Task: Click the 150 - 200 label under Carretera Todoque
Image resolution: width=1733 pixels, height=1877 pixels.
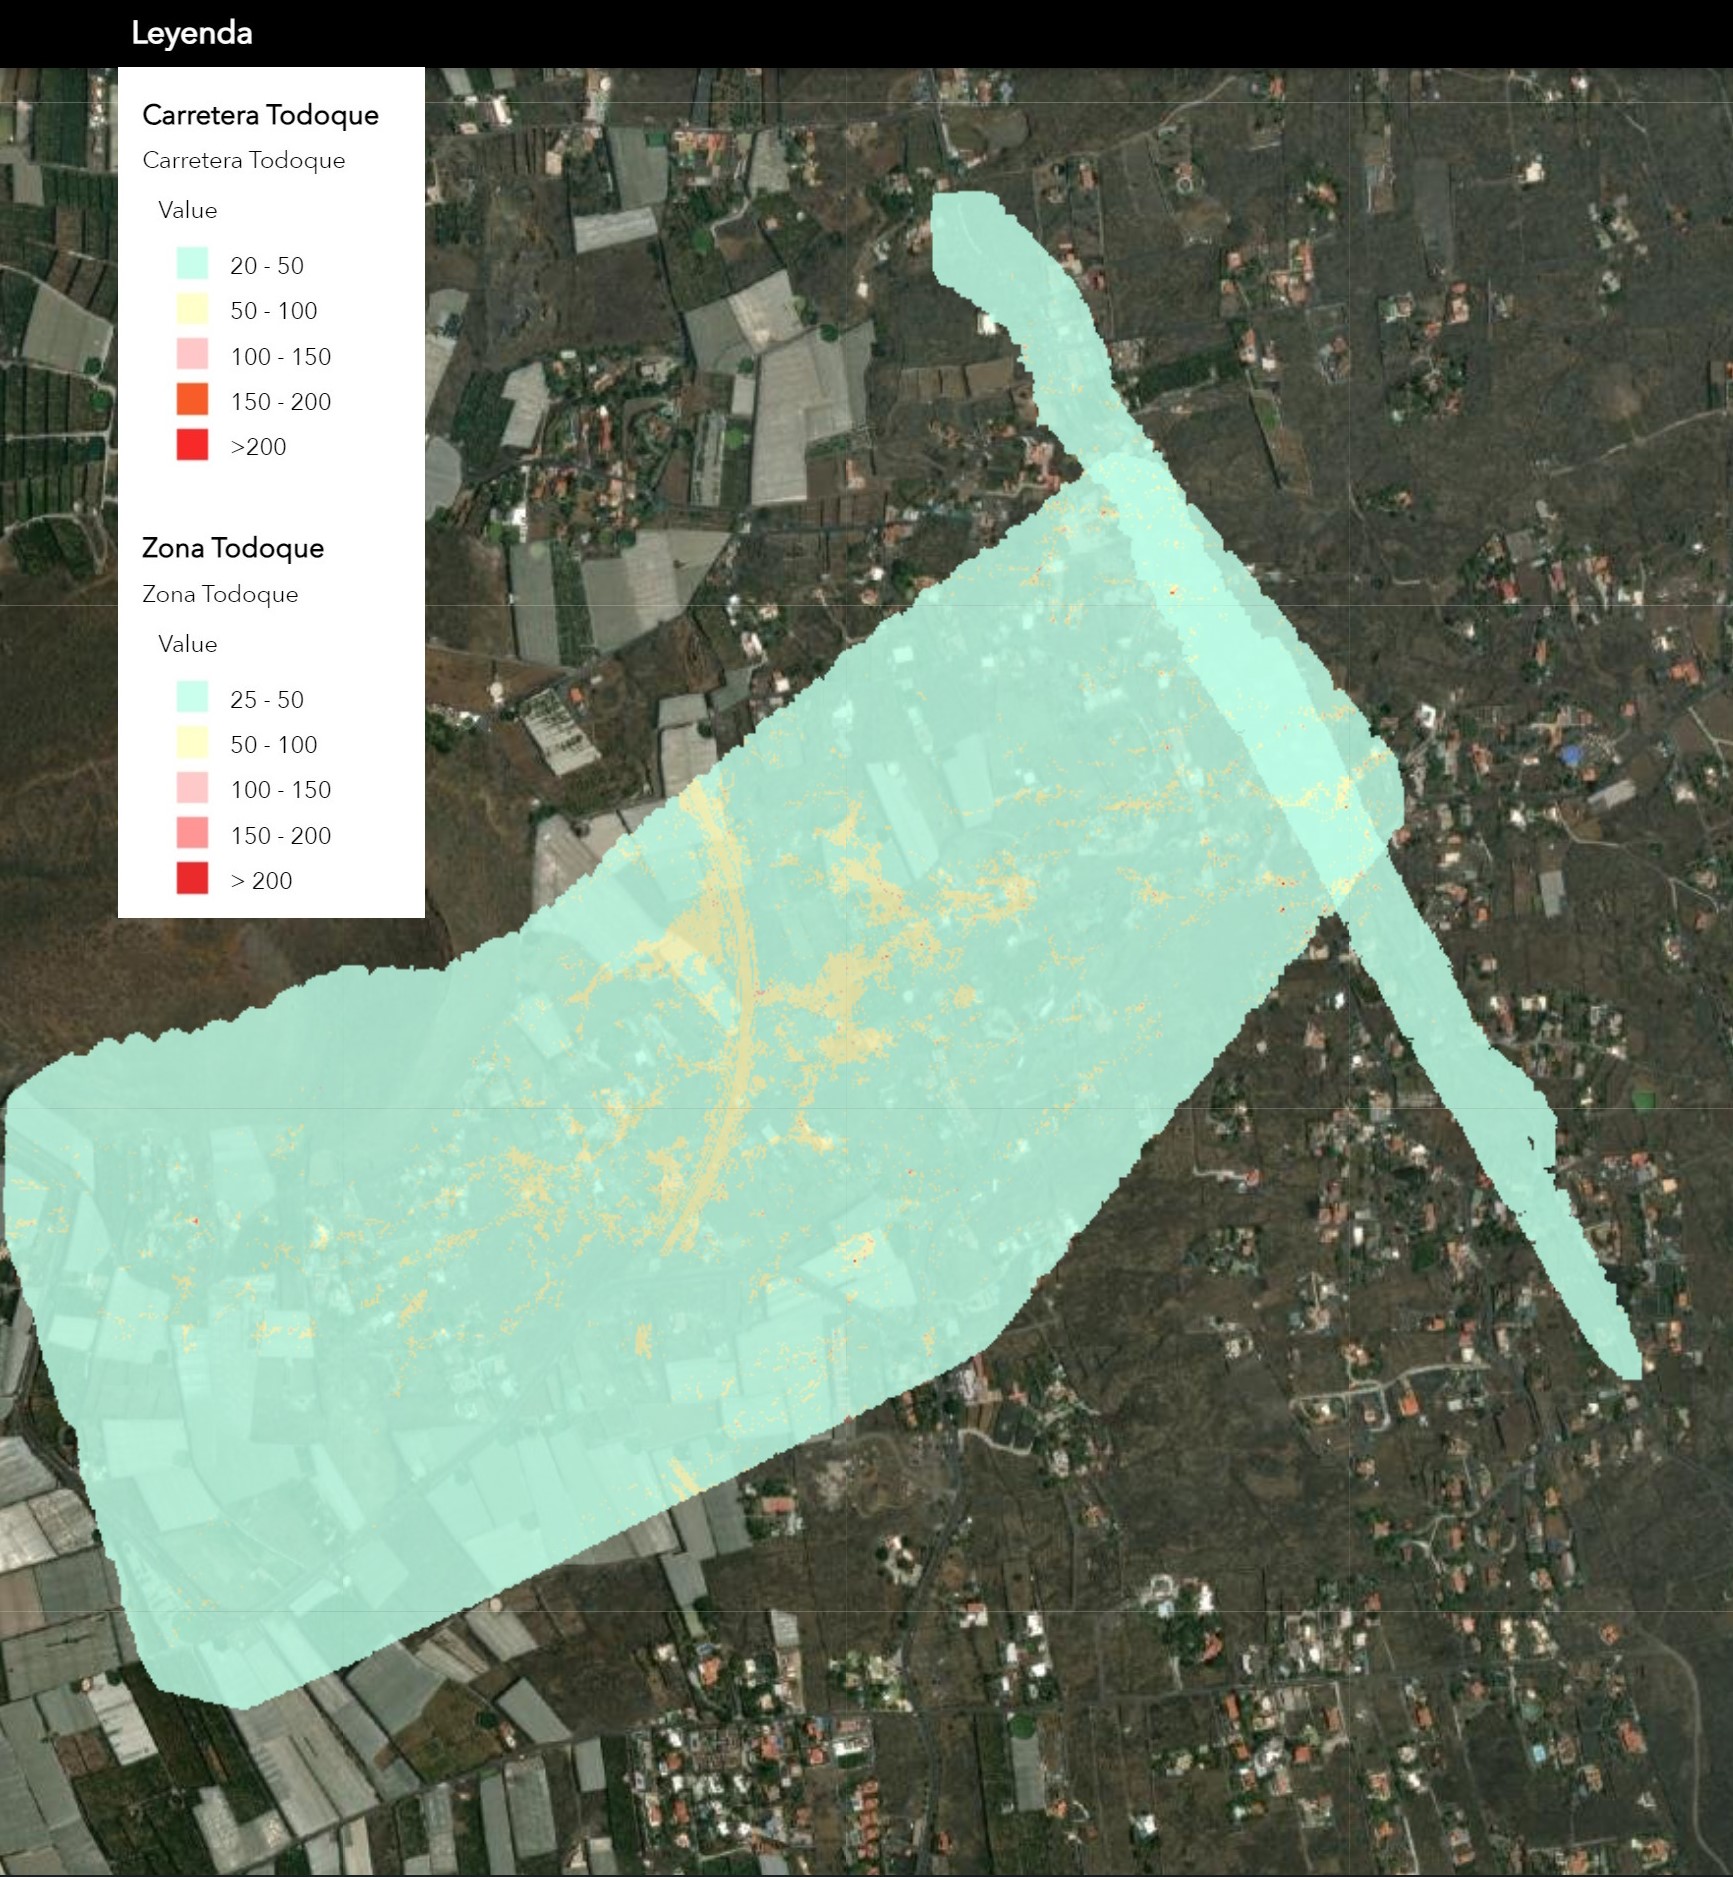Action: pyautogui.click(x=280, y=402)
